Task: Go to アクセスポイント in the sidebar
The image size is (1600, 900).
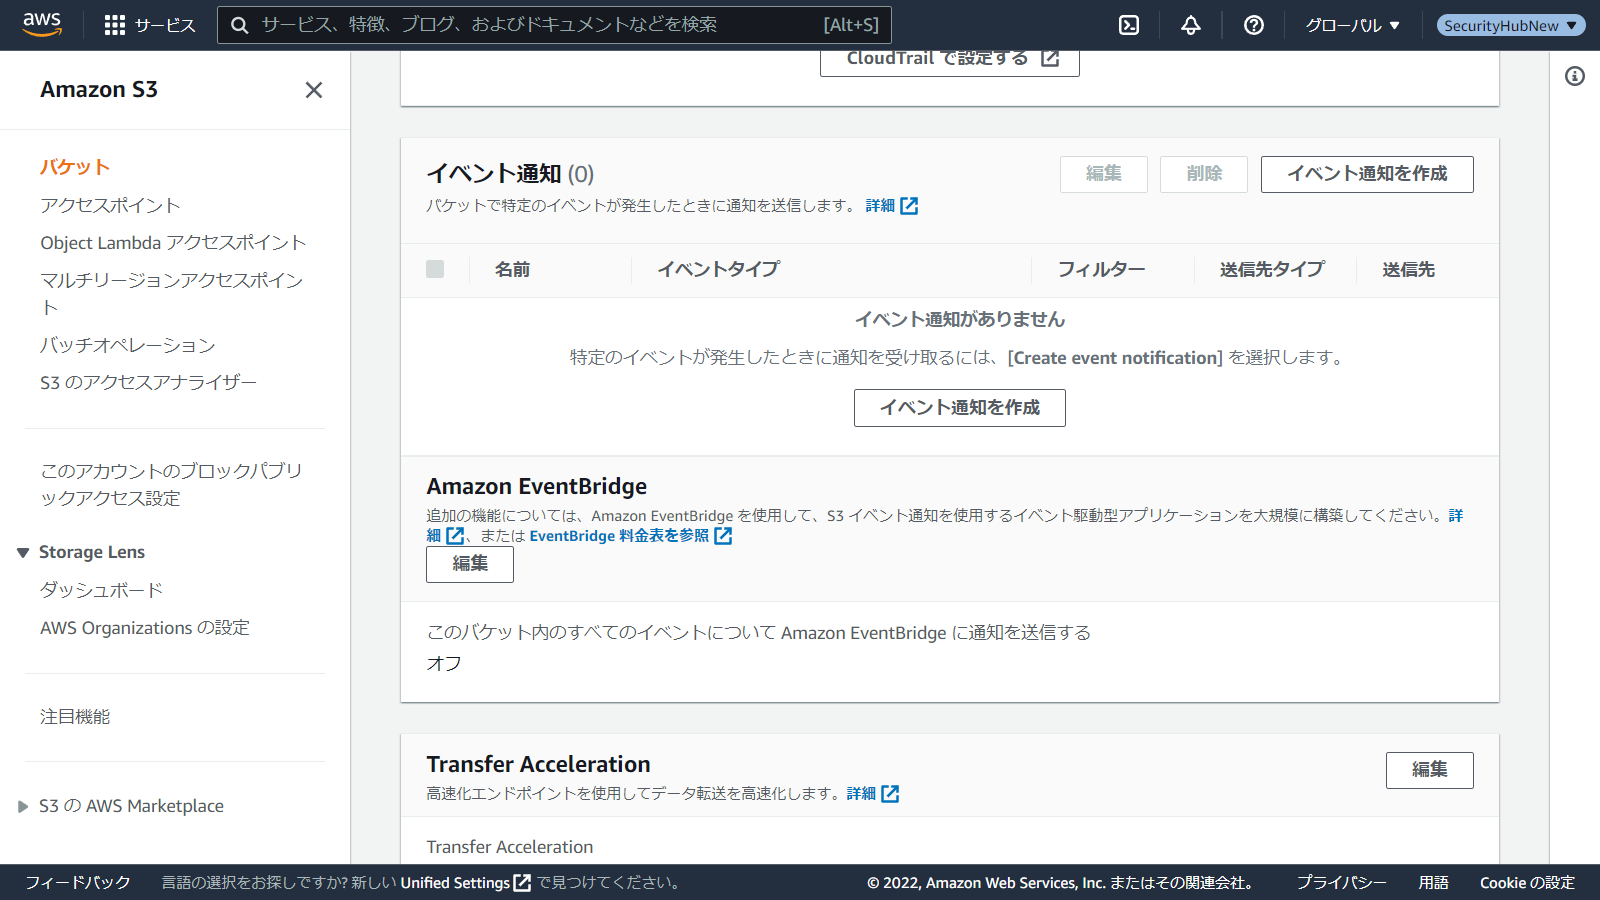Action: 110,205
